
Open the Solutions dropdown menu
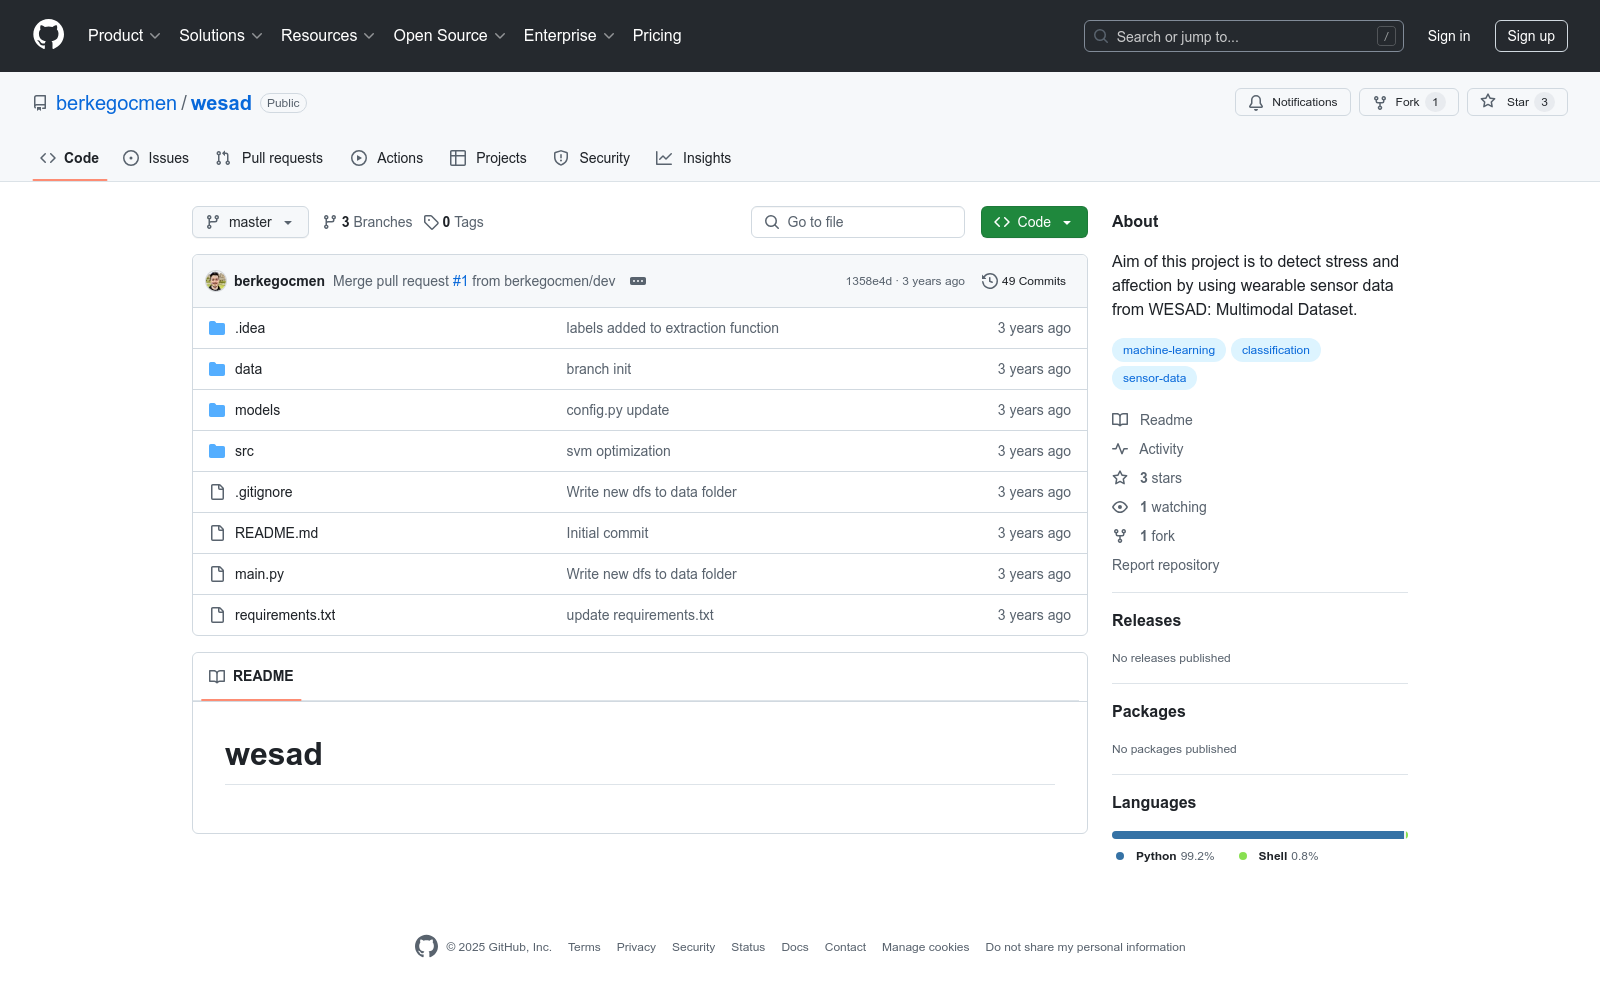click(x=221, y=35)
